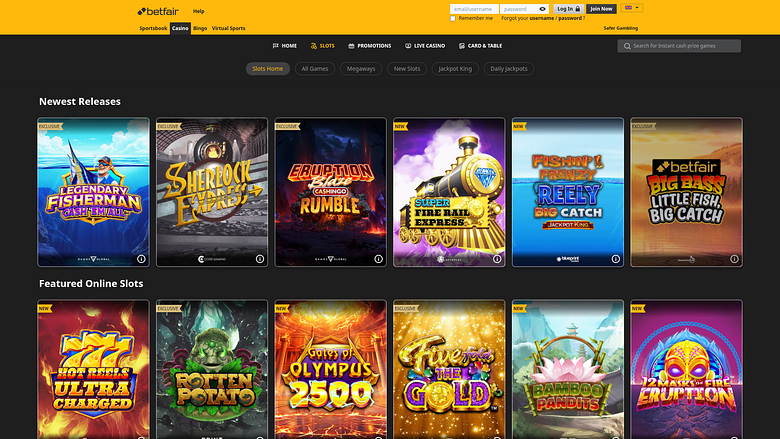Open CARD & TABLE in navigation
The height and width of the screenshot is (439, 780).
pos(485,46)
